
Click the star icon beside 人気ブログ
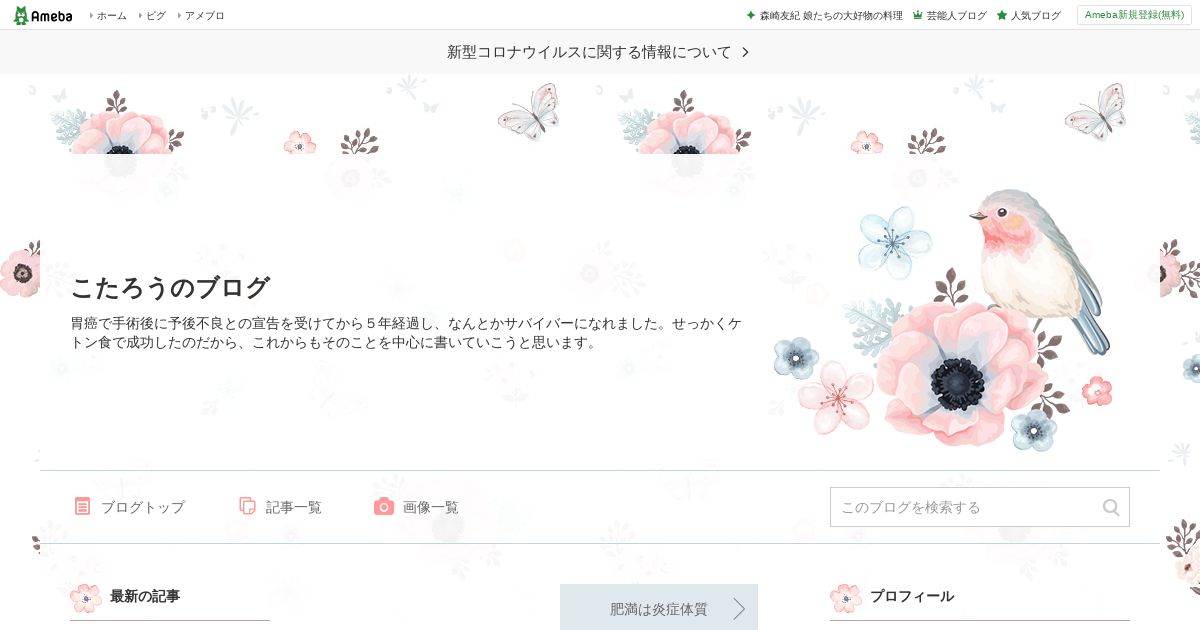1001,15
